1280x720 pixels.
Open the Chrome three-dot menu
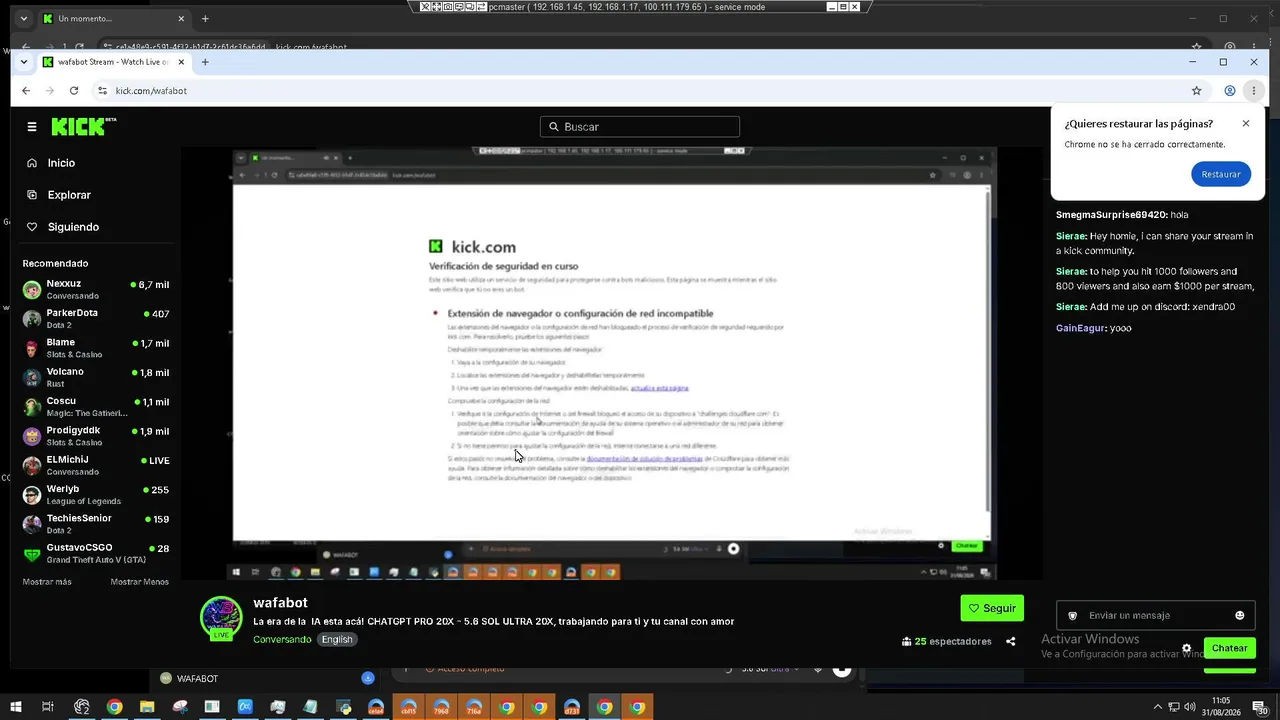(x=1254, y=91)
